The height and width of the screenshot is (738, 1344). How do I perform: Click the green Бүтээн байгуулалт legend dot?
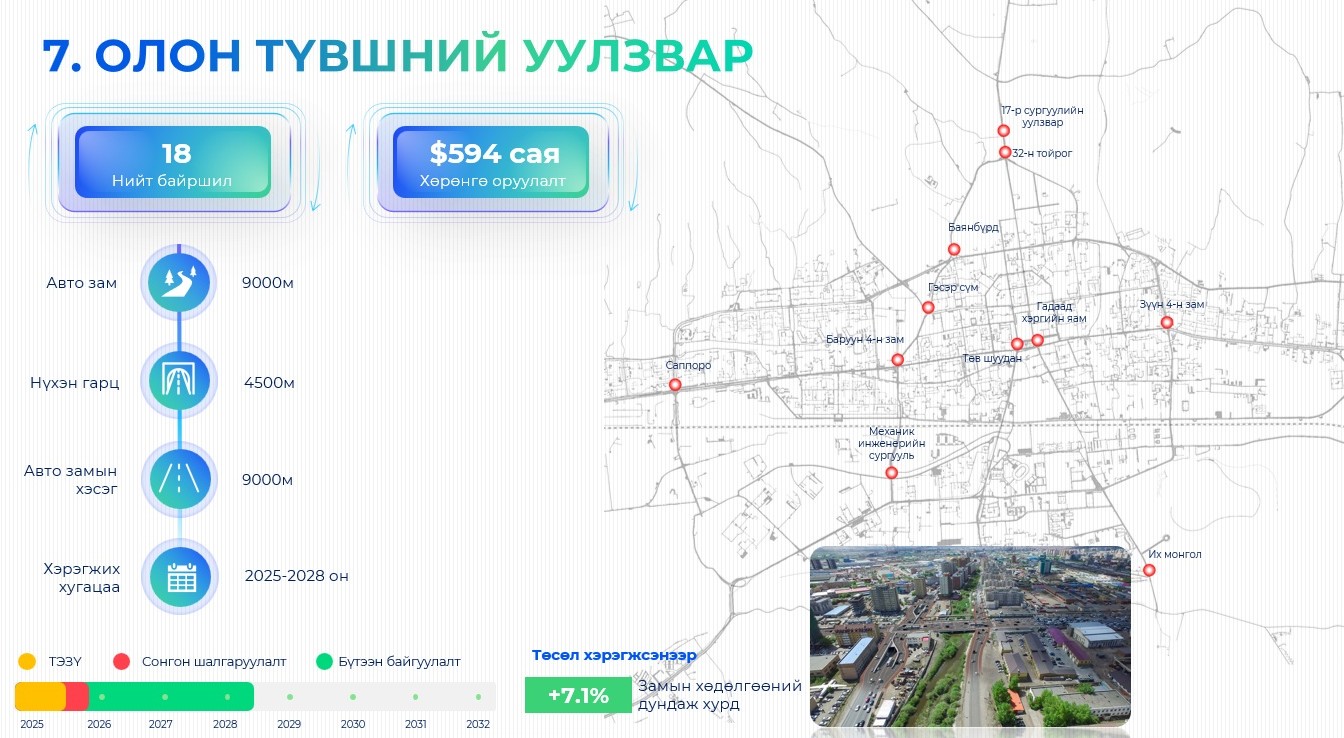point(323,661)
